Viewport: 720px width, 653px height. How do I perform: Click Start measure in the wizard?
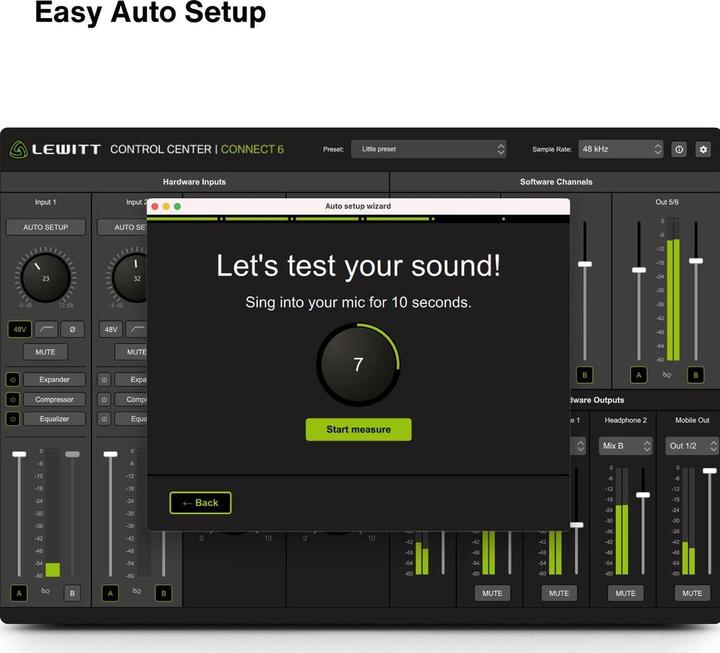[x=359, y=429]
